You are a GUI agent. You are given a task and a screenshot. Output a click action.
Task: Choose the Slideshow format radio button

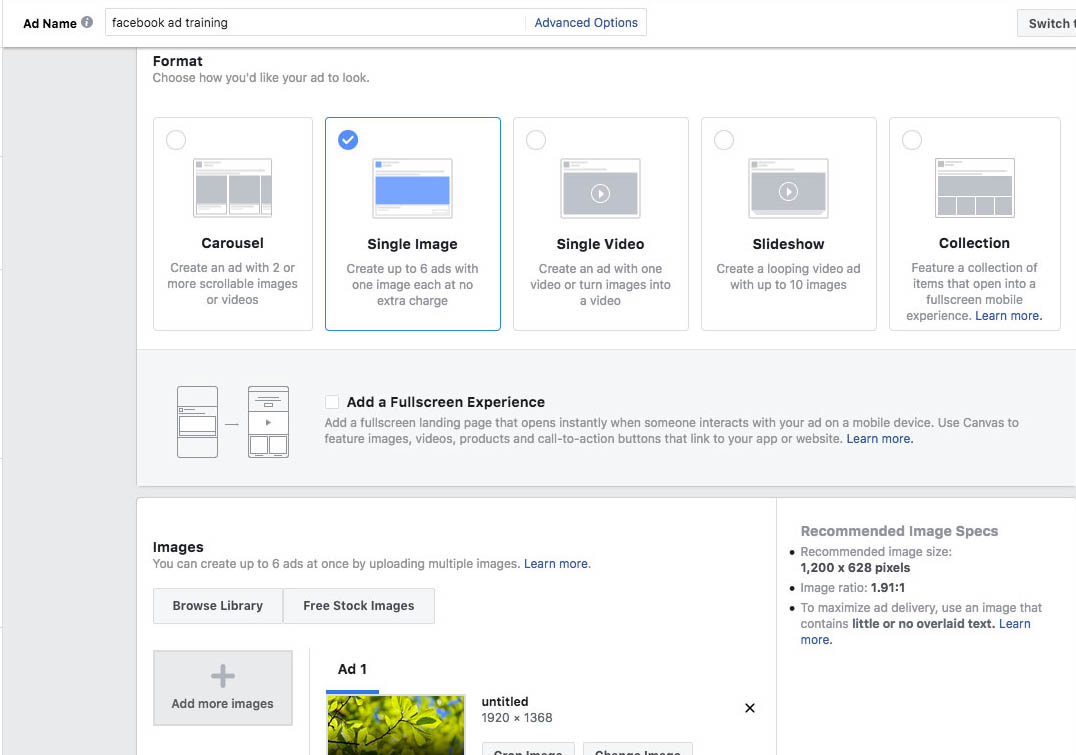(724, 140)
